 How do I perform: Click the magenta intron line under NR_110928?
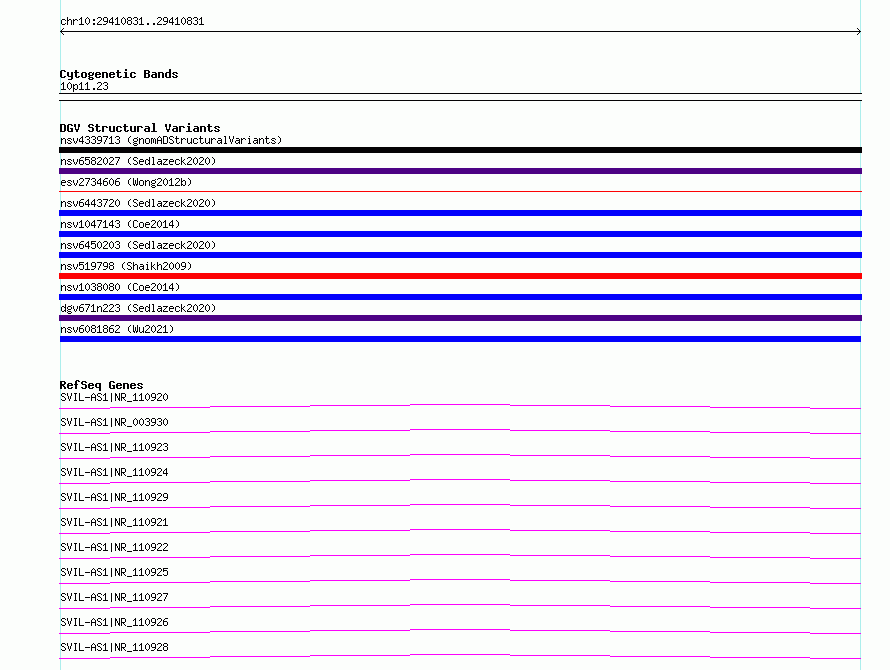460,655
